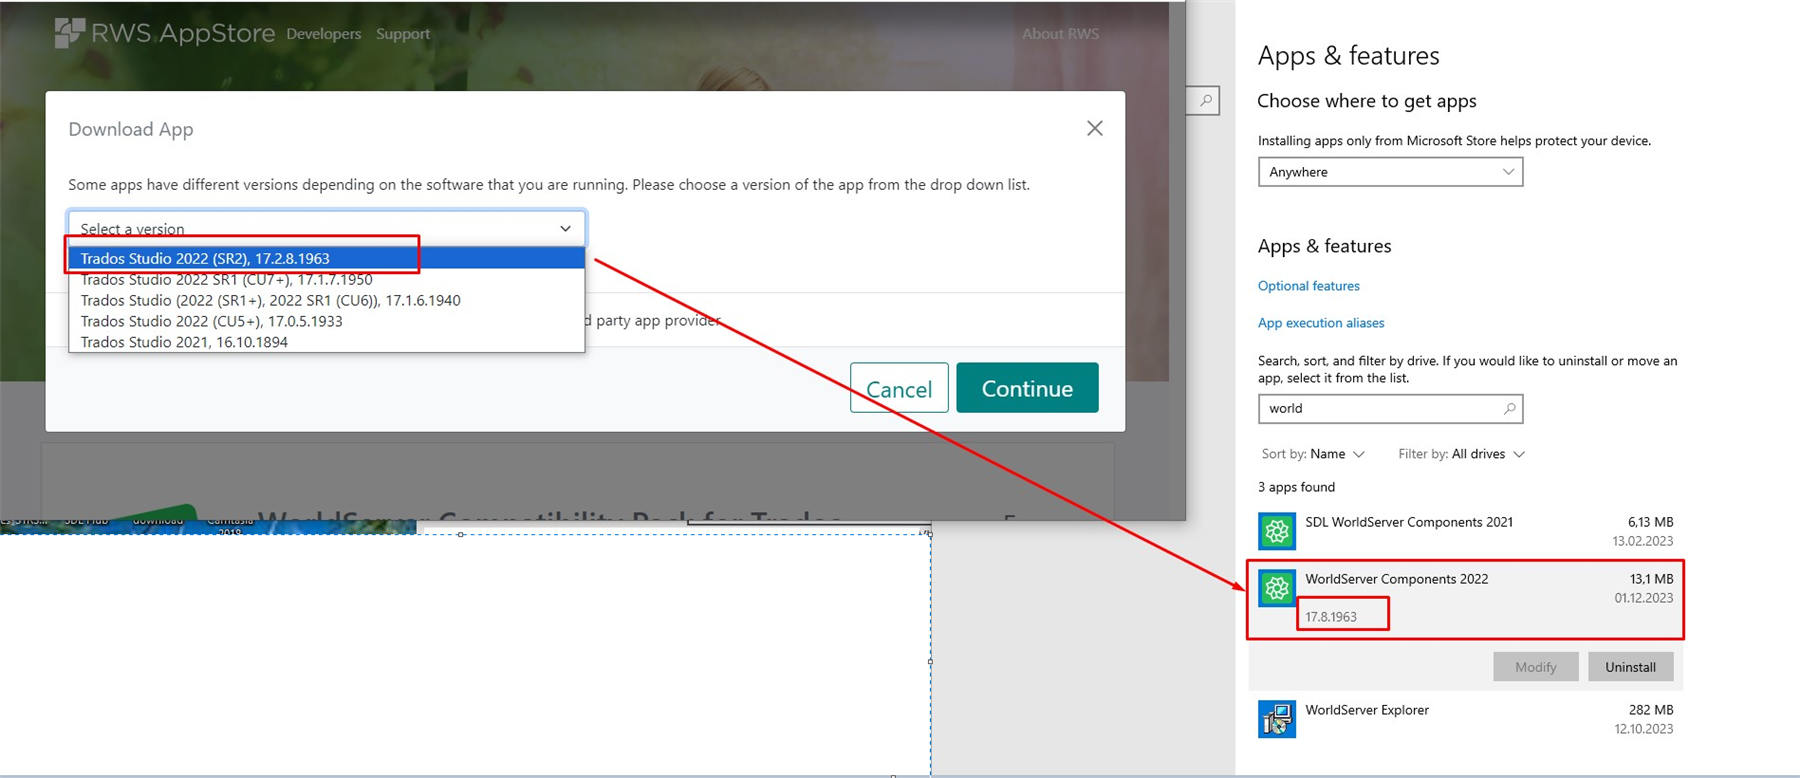Click the search icon in apps filter box

(x=1509, y=408)
